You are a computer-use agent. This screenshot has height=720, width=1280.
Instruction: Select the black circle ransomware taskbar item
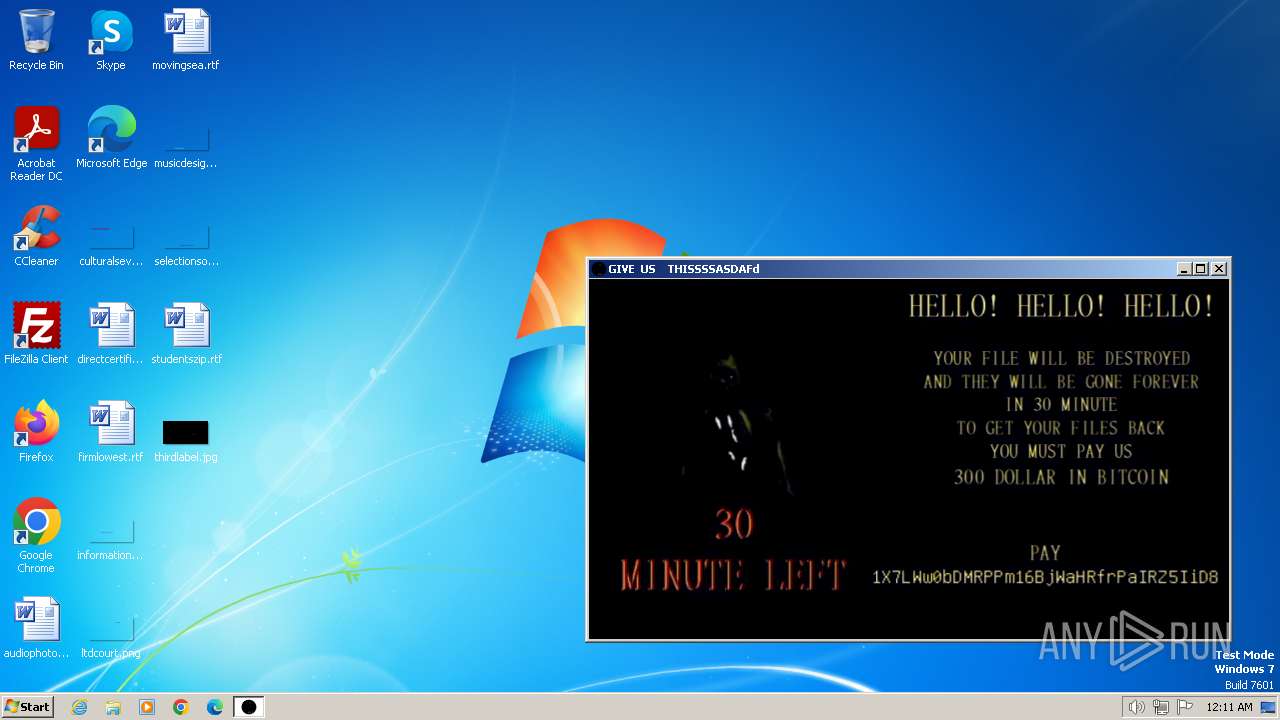[x=249, y=707]
